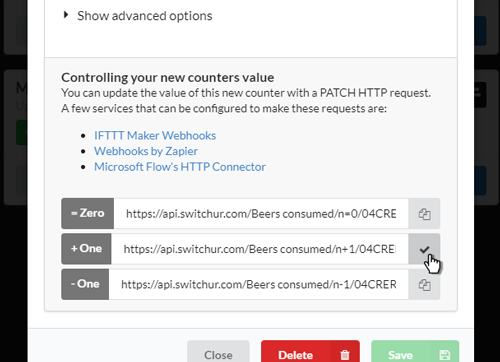
Task: Click the =Zero URL input field
Action: (x=261, y=214)
